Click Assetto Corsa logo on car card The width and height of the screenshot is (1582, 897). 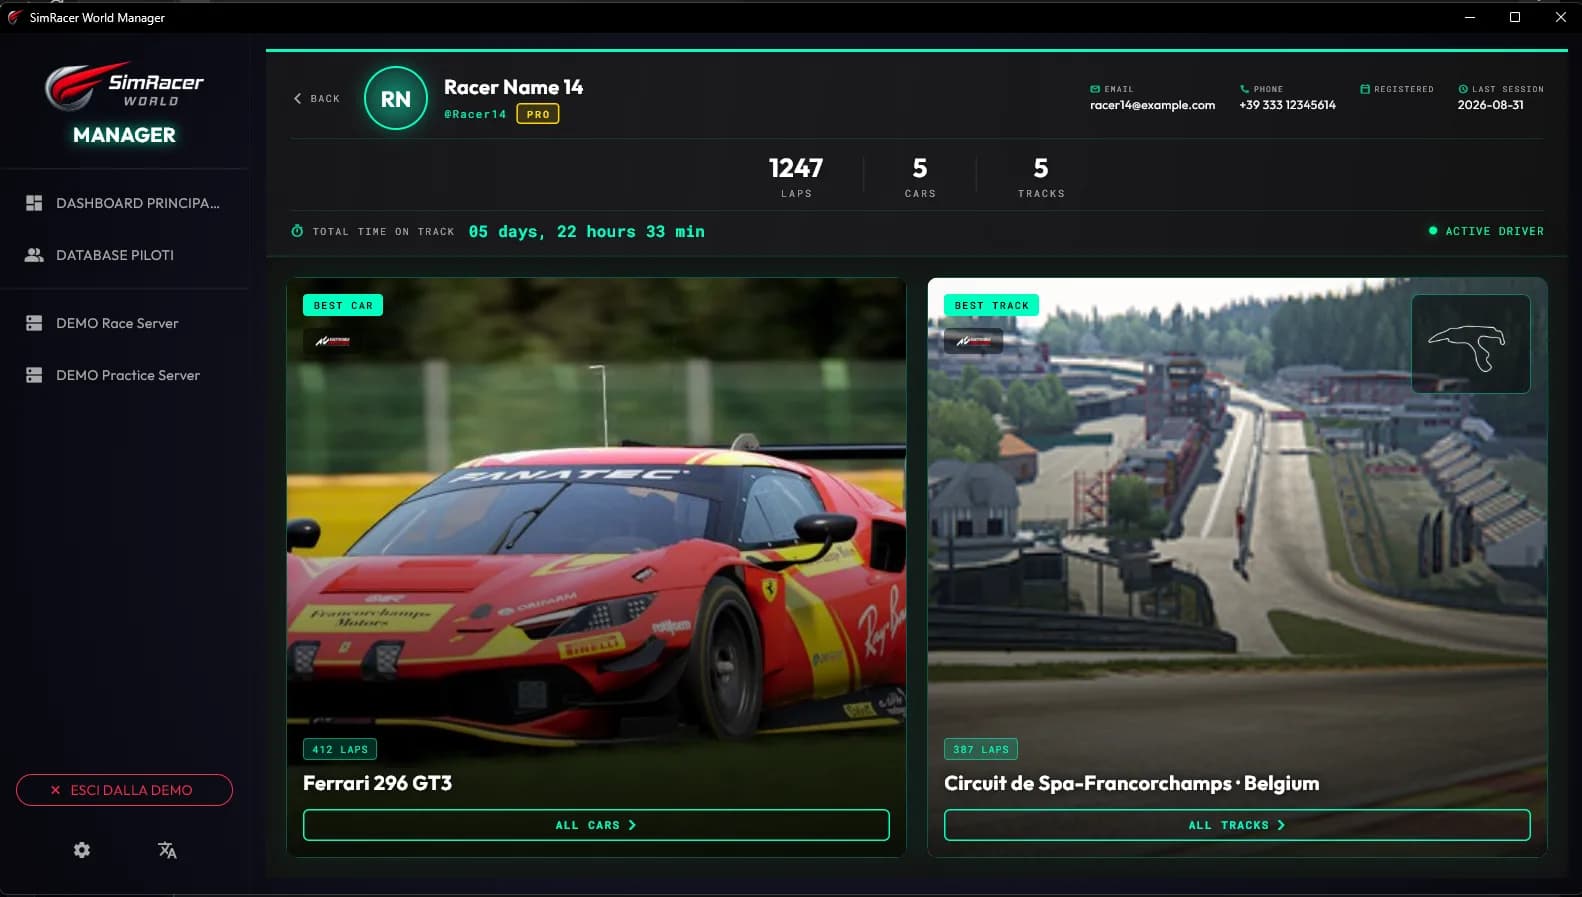(333, 341)
